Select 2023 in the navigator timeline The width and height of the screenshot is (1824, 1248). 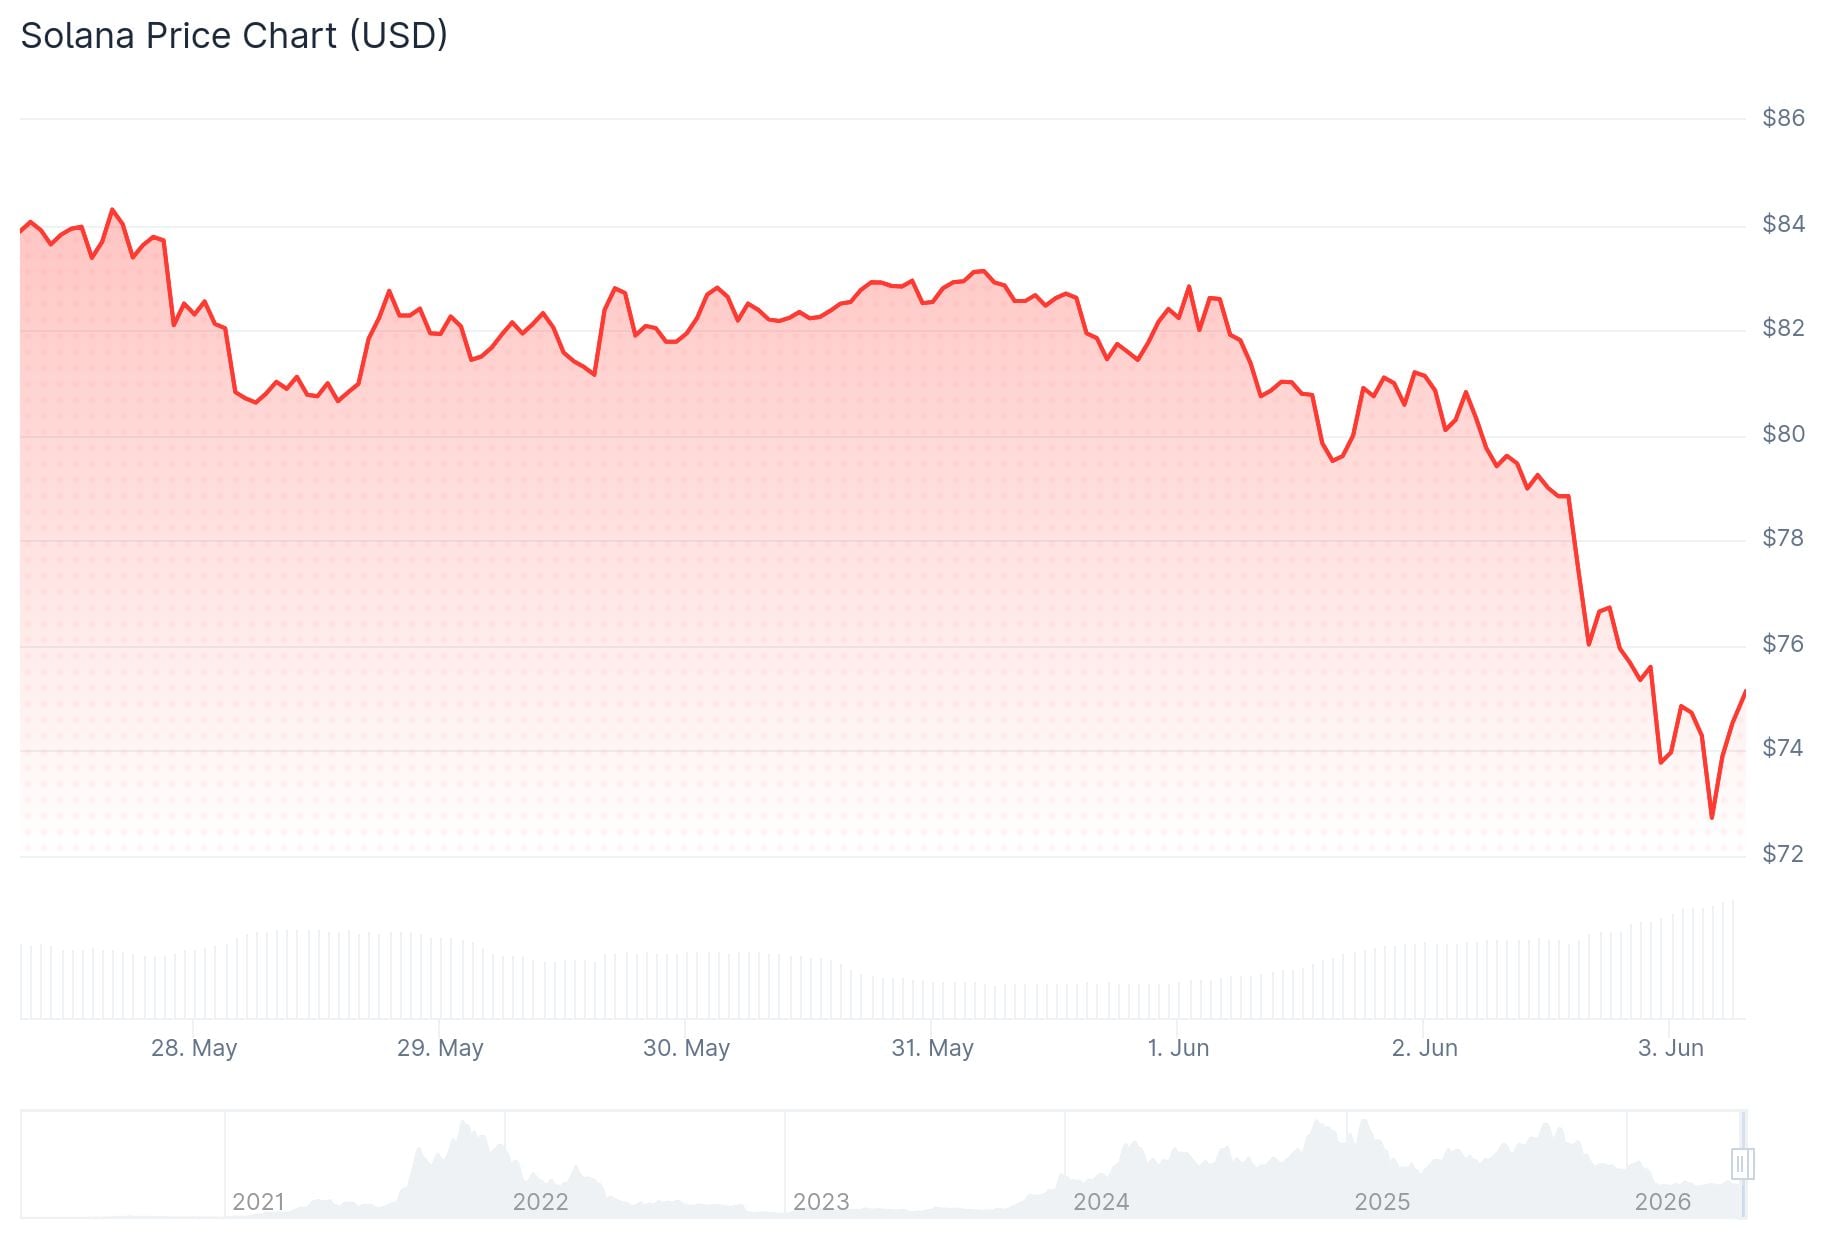[x=821, y=1202]
